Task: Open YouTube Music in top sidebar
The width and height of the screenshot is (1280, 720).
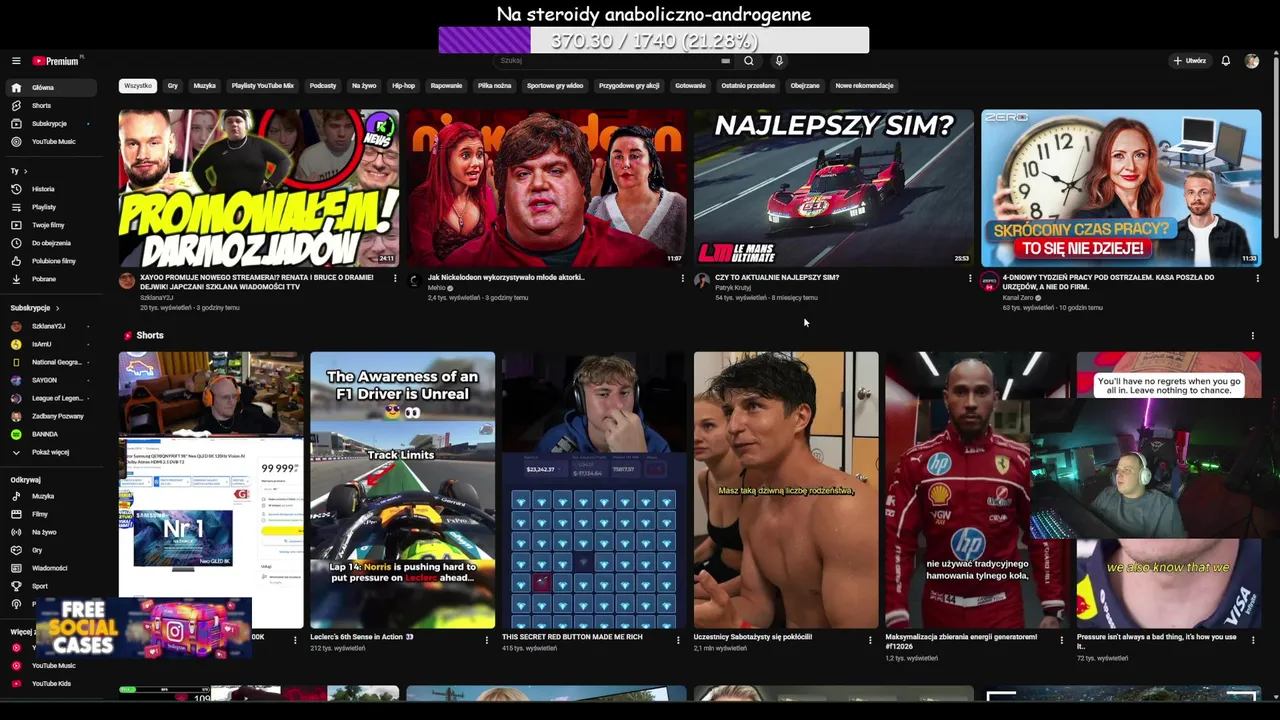Action: [53, 142]
